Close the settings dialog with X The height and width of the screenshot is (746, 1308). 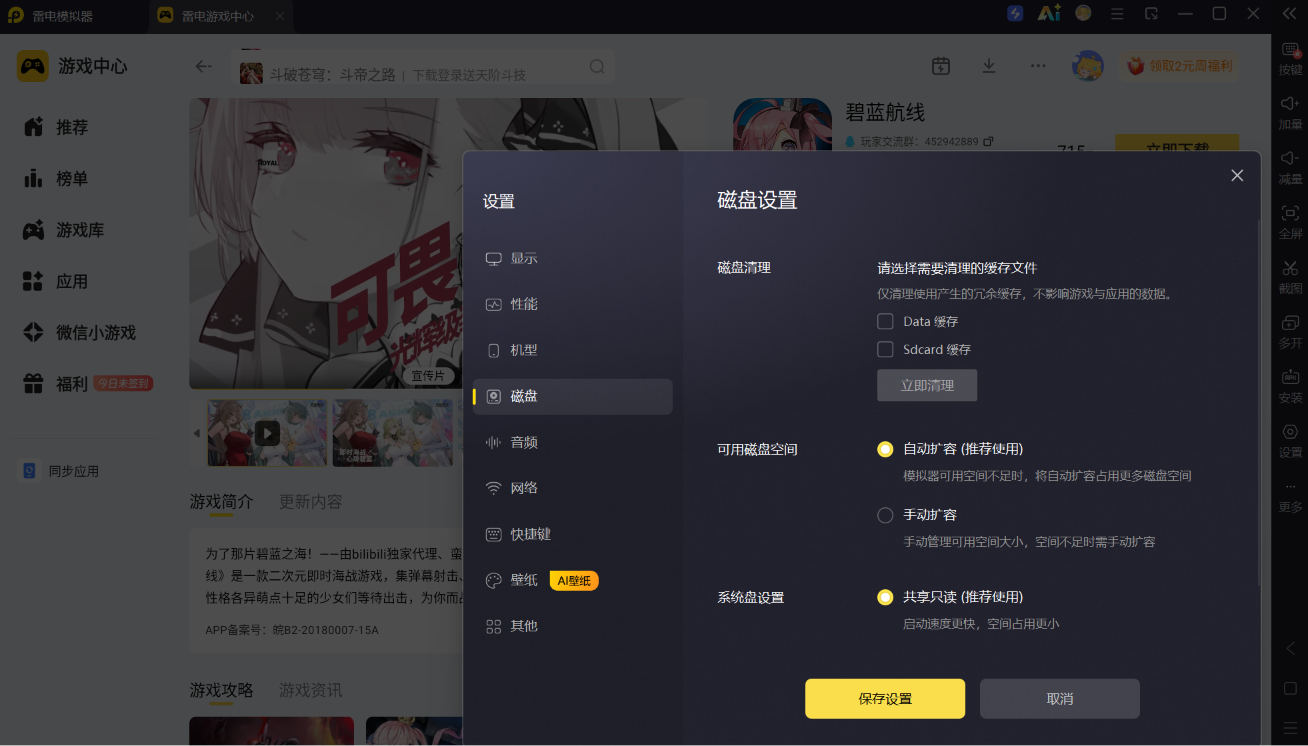[x=1237, y=175]
